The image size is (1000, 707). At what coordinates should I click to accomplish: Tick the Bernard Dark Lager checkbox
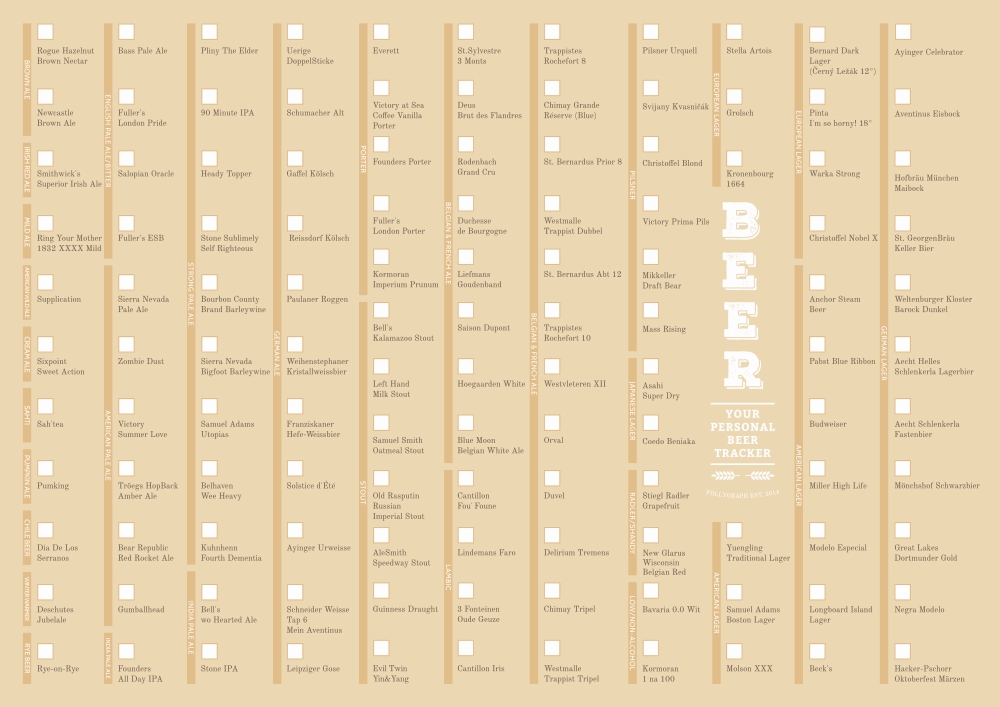click(817, 34)
